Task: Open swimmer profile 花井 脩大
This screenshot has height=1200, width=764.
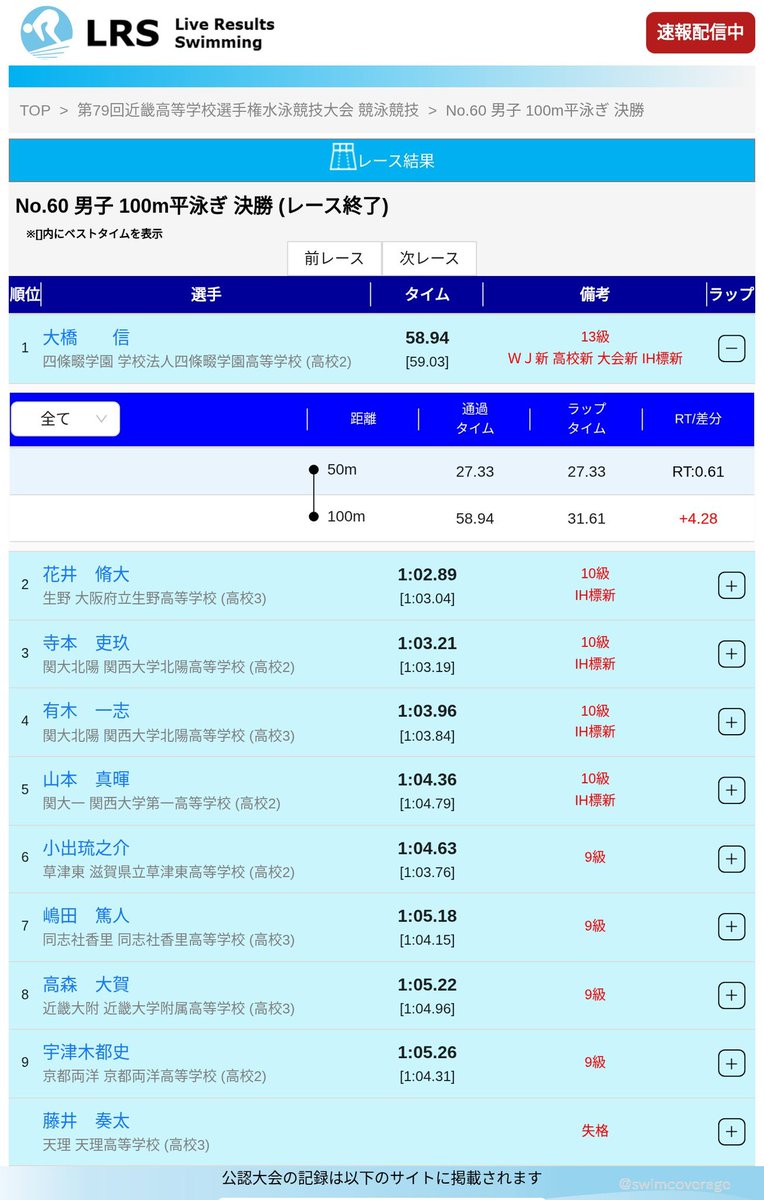Action: [86, 574]
